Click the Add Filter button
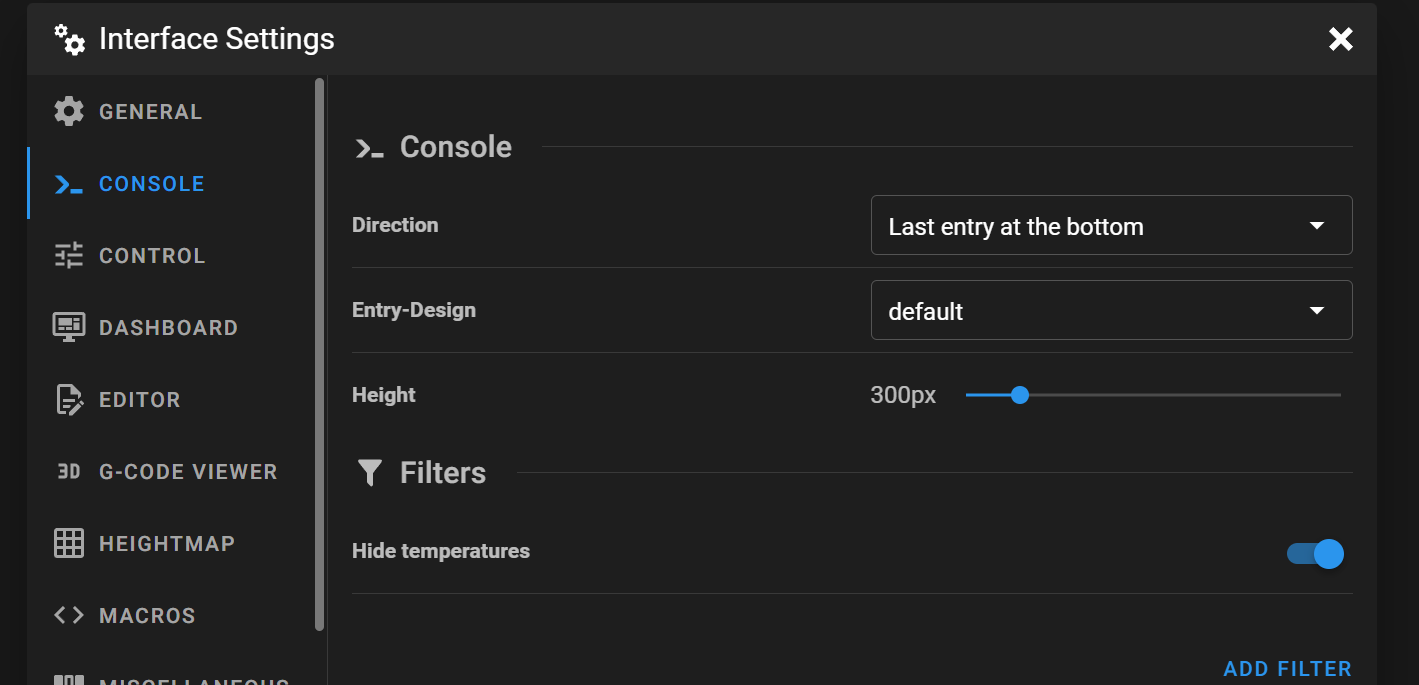The height and width of the screenshot is (685, 1419). [x=1287, y=668]
